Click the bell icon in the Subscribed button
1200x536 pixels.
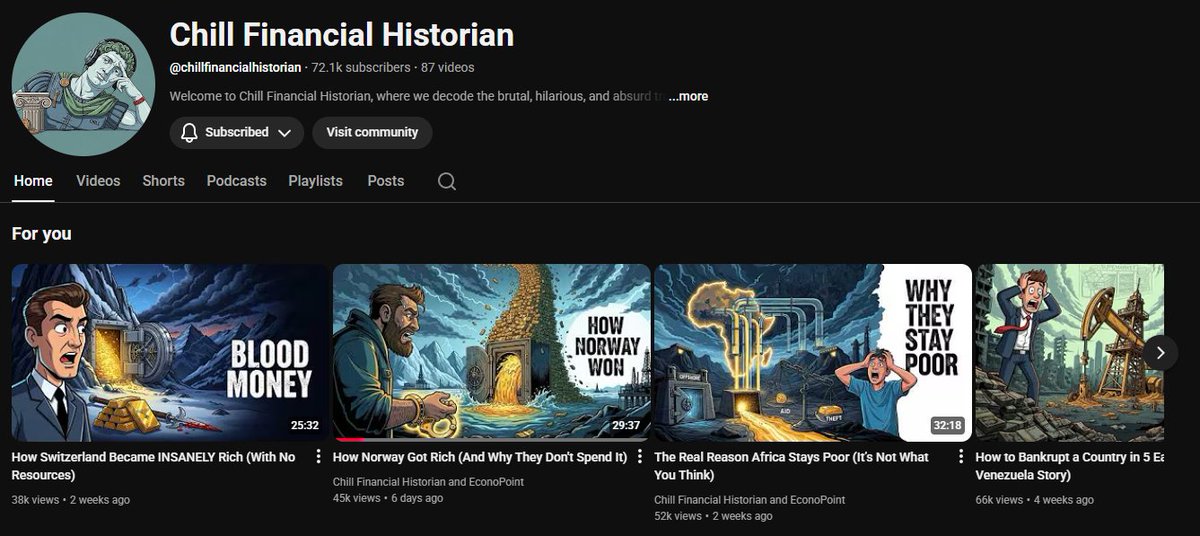pos(190,133)
